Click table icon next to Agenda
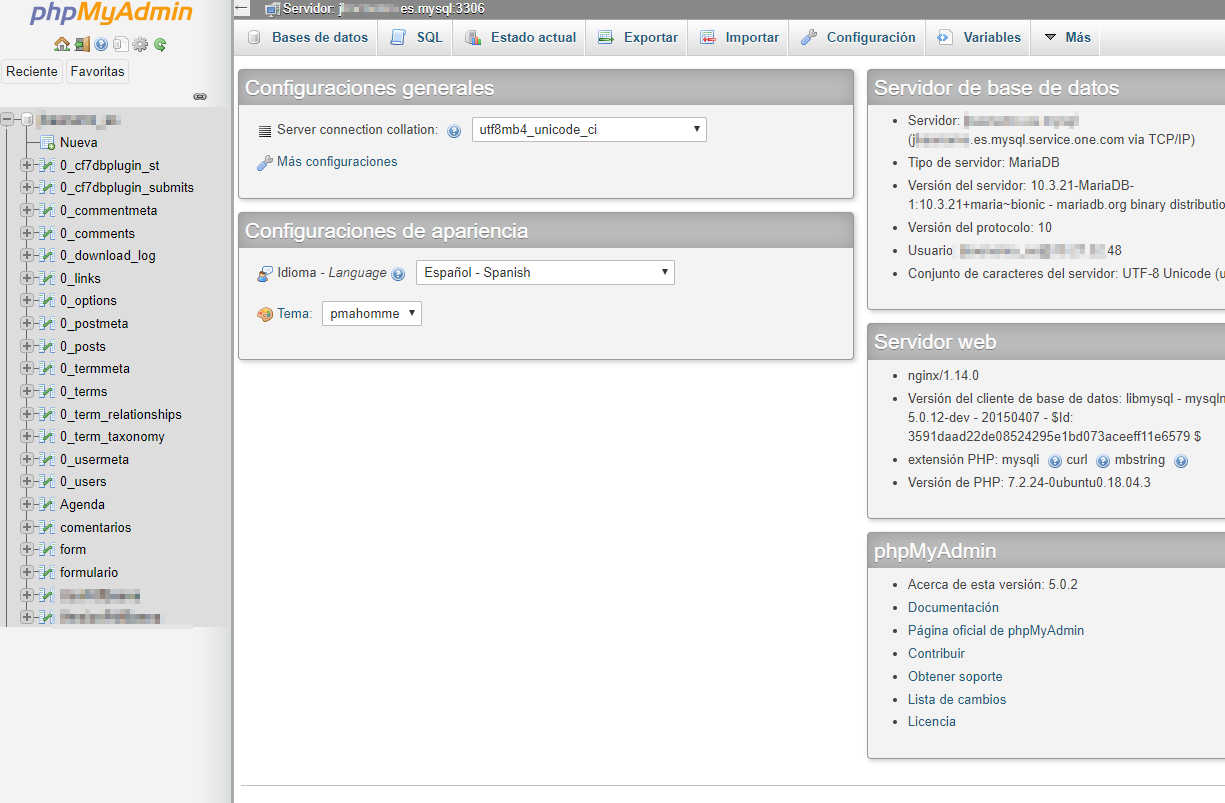The height and width of the screenshot is (803, 1225). click(x=47, y=505)
